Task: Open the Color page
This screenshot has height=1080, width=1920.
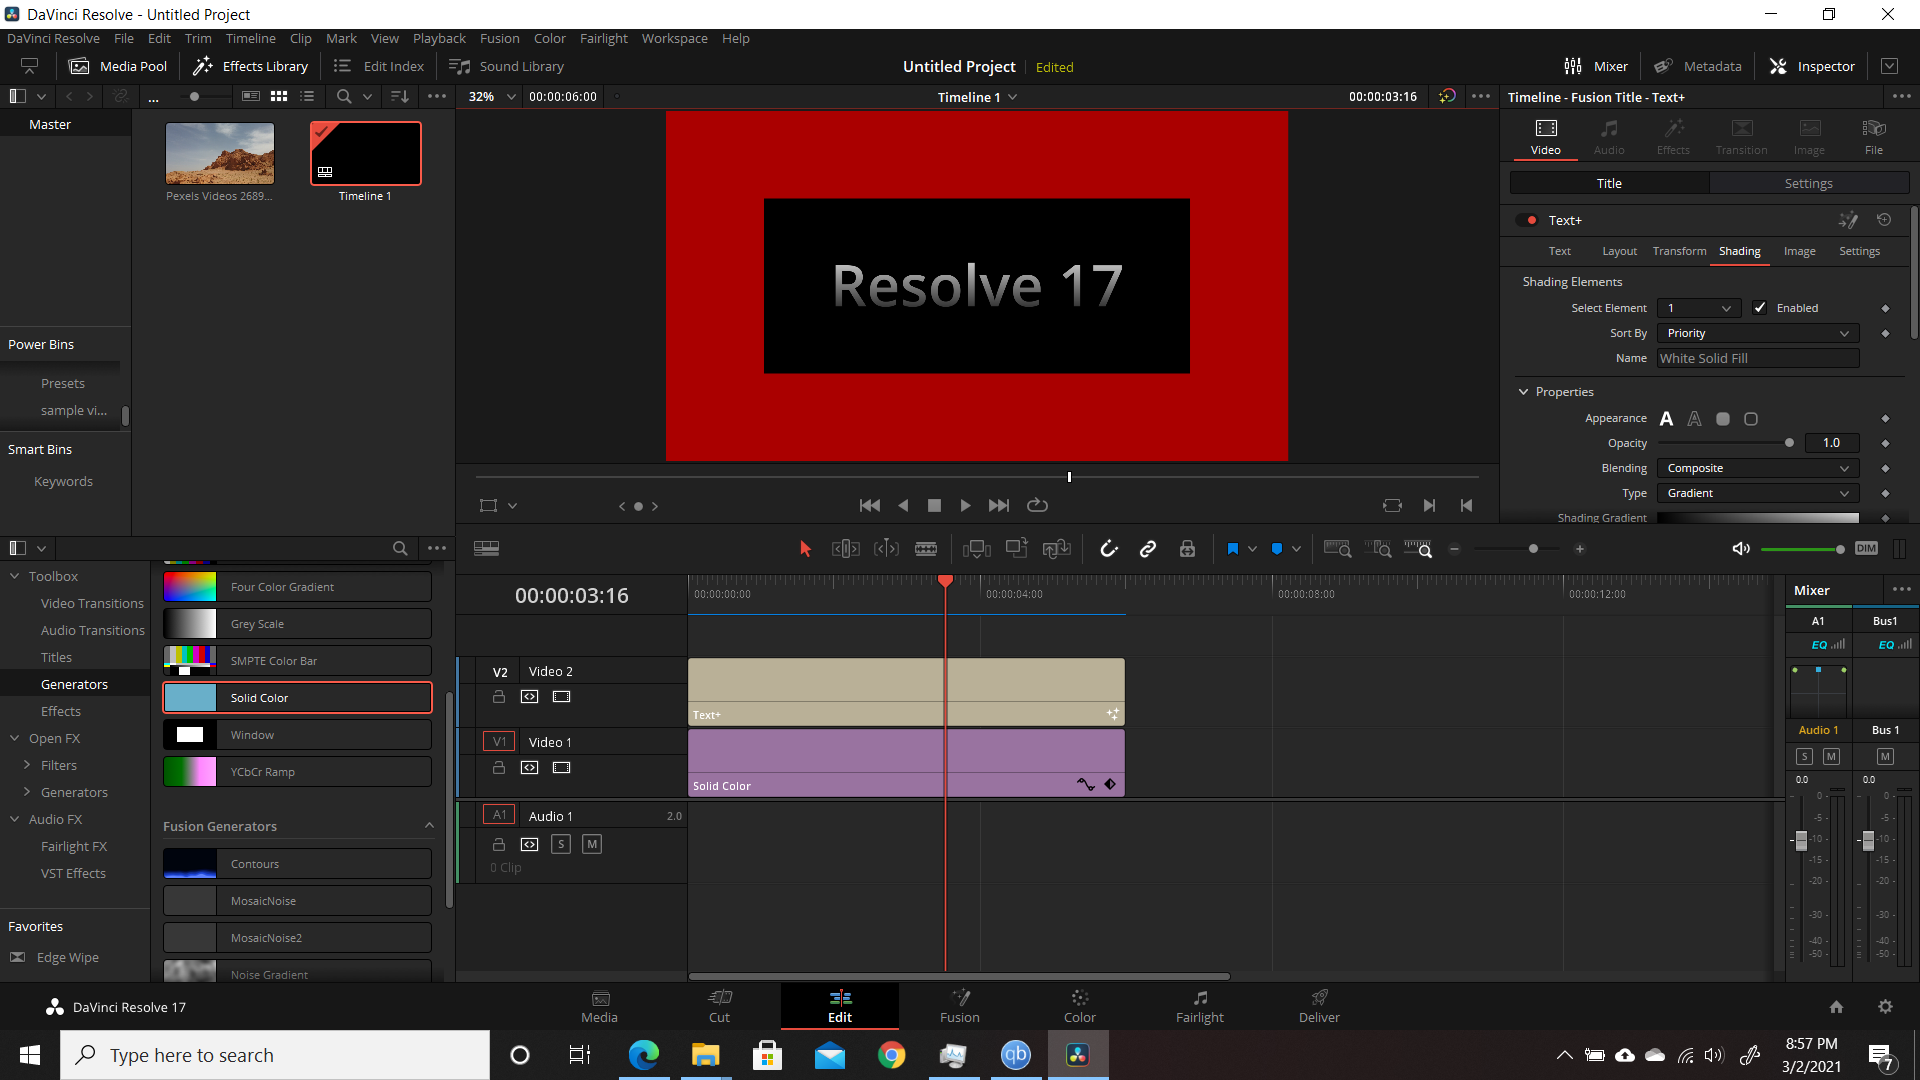Action: (1079, 1006)
